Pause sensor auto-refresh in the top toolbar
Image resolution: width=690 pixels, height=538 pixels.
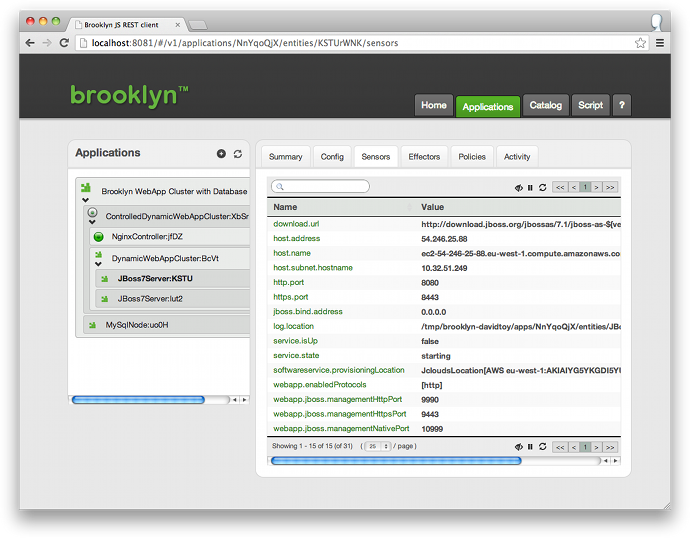point(530,187)
